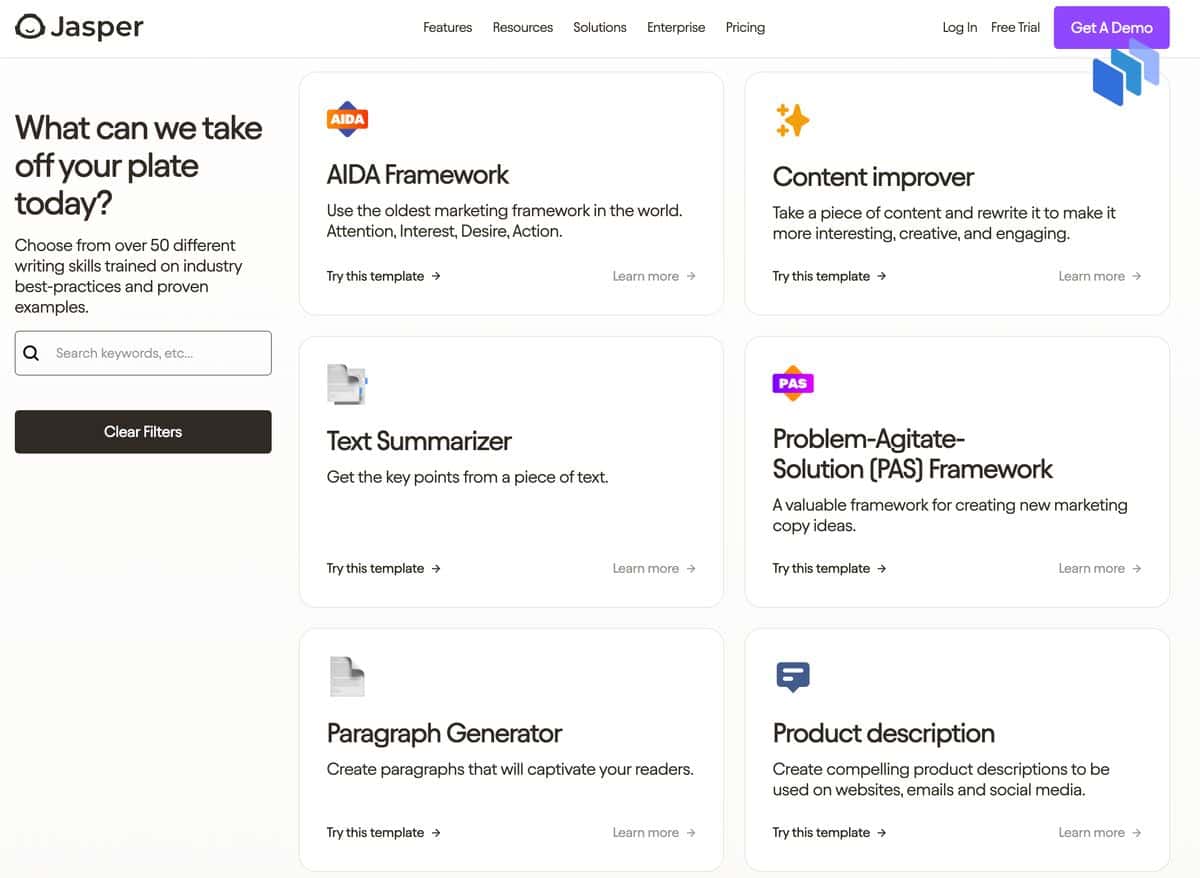Open the Resources menu
The width and height of the screenshot is (1200, 878).
pyautogui.click(x=522, y=27)
